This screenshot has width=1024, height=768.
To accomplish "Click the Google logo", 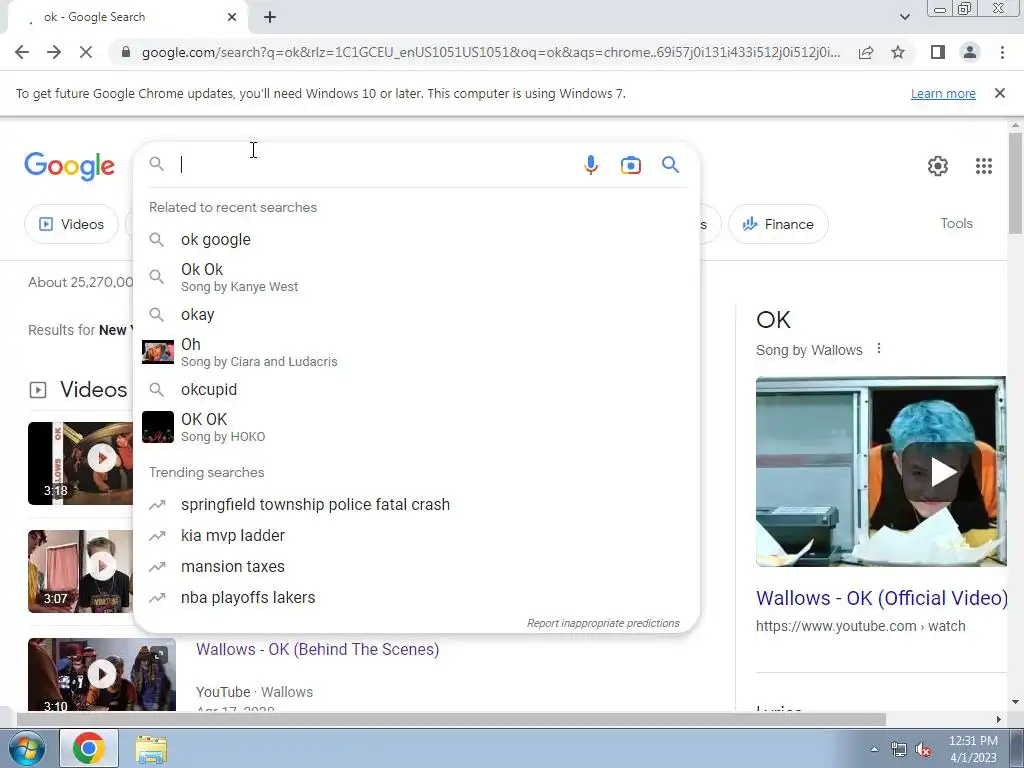I will pos(70,166).
